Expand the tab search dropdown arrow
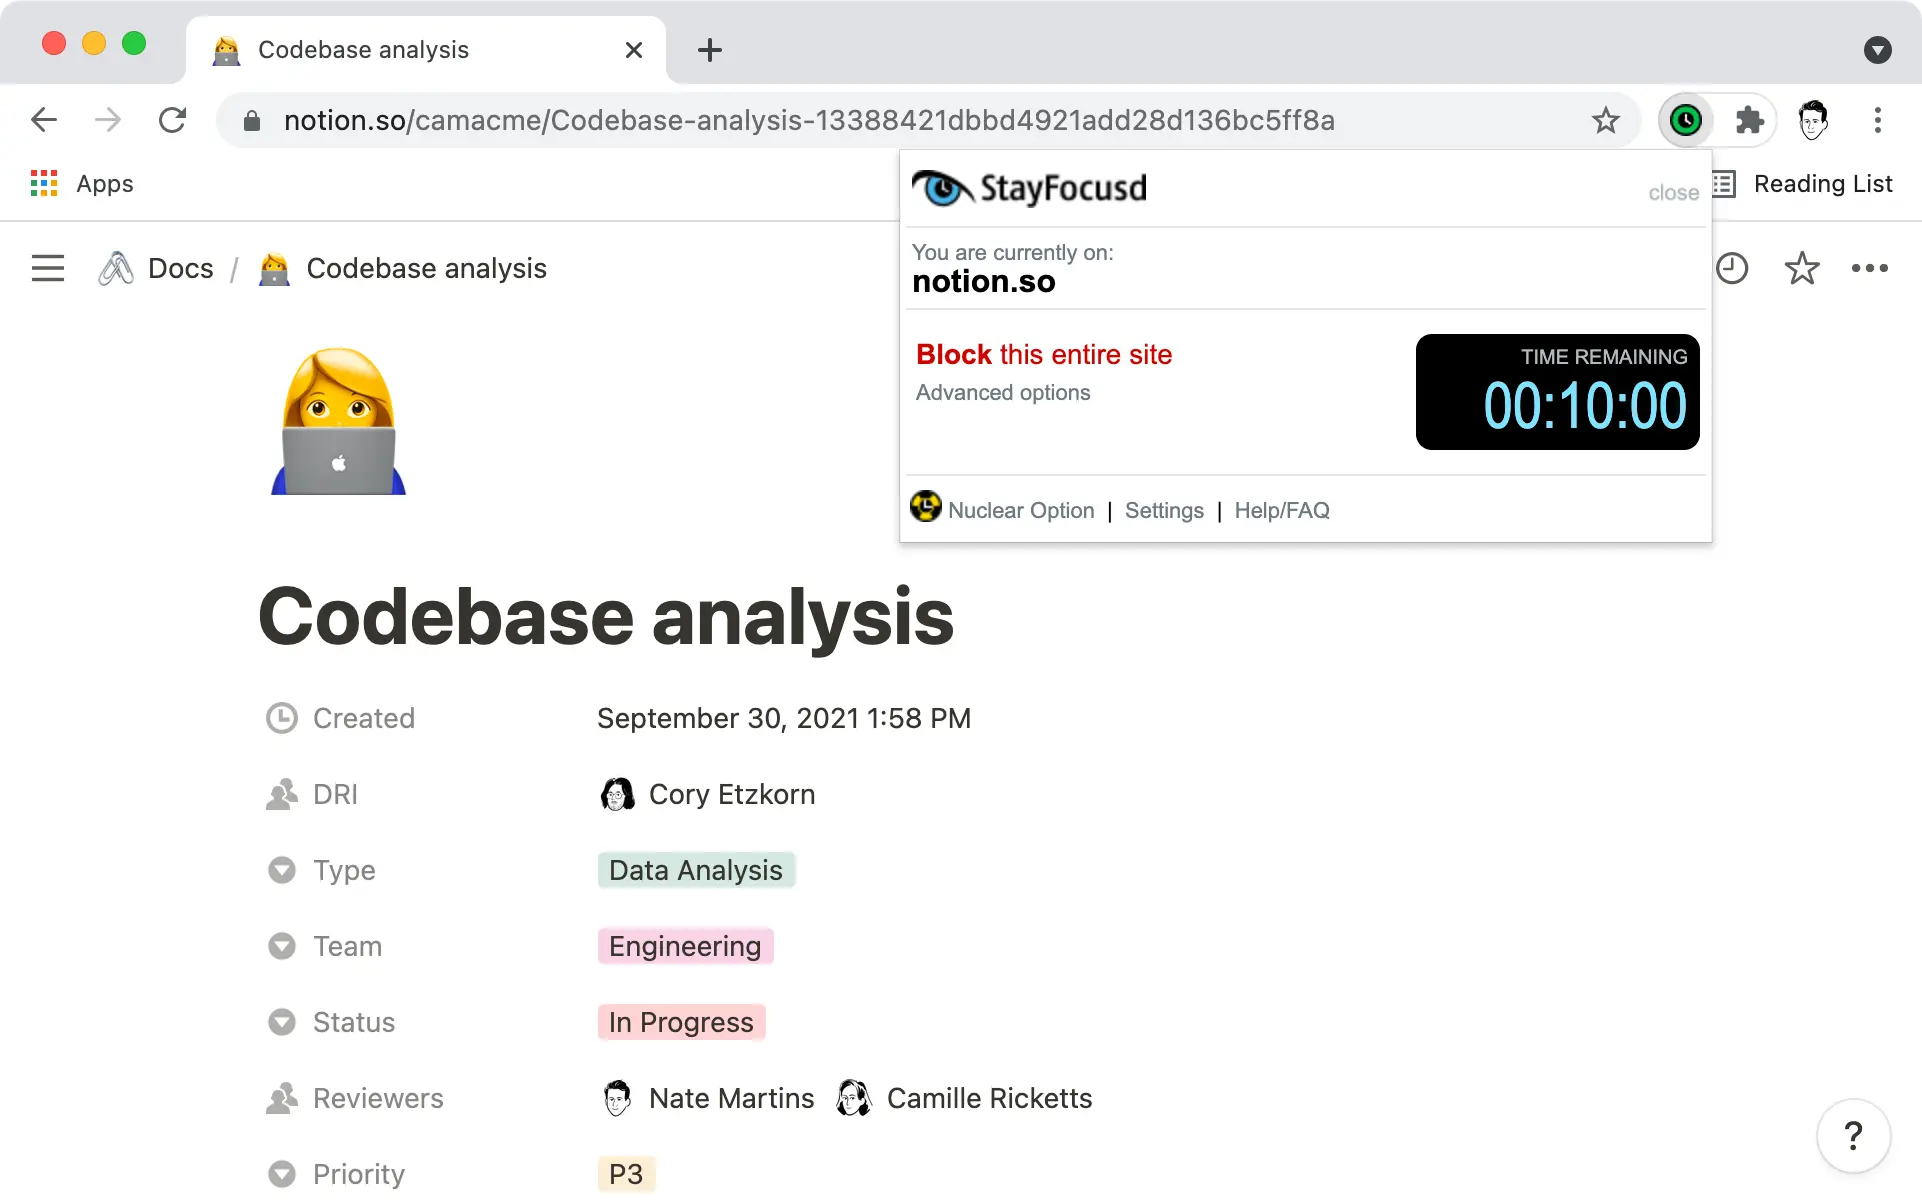1922x1204 pixels. click(1877, 50)
